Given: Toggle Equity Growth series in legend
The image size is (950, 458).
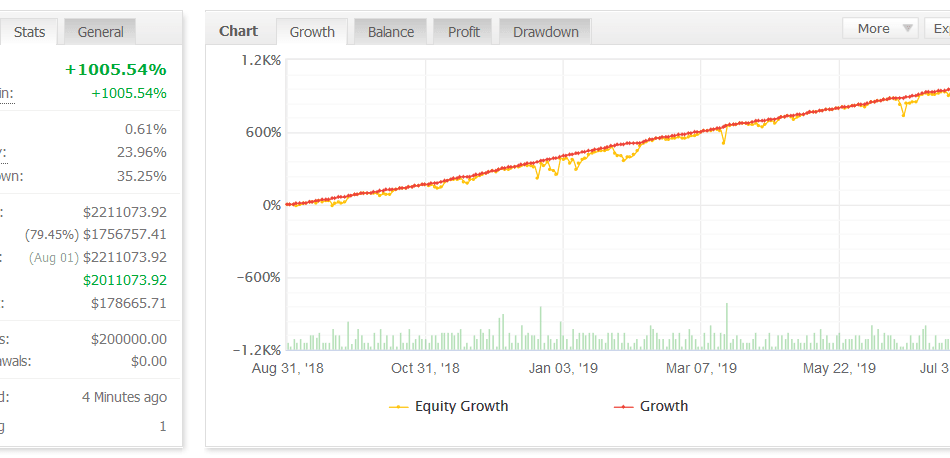Looking at the screenshot, I should [461, 406].
